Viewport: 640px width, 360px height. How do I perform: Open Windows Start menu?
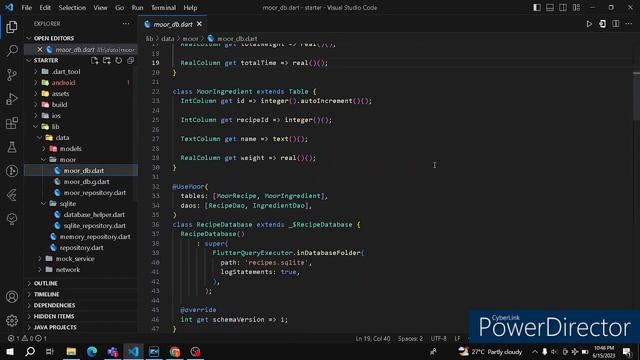coord(9,351)
